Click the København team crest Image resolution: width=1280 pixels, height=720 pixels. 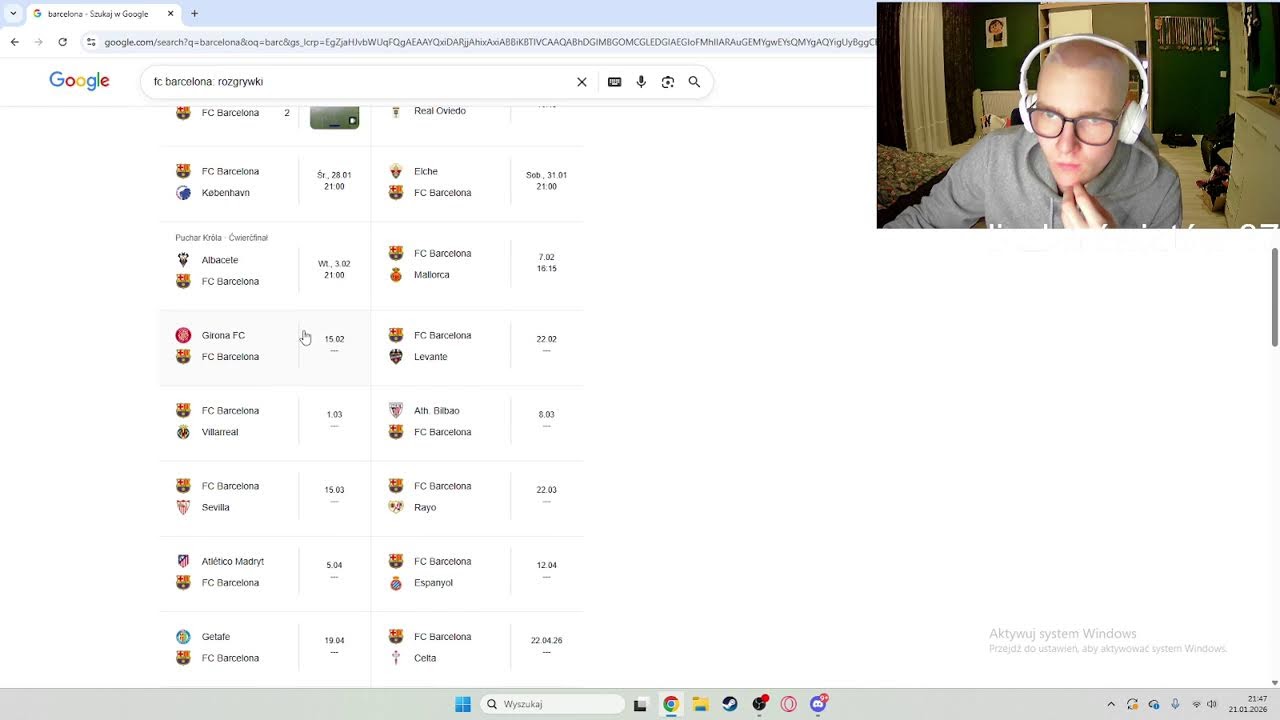183,193
